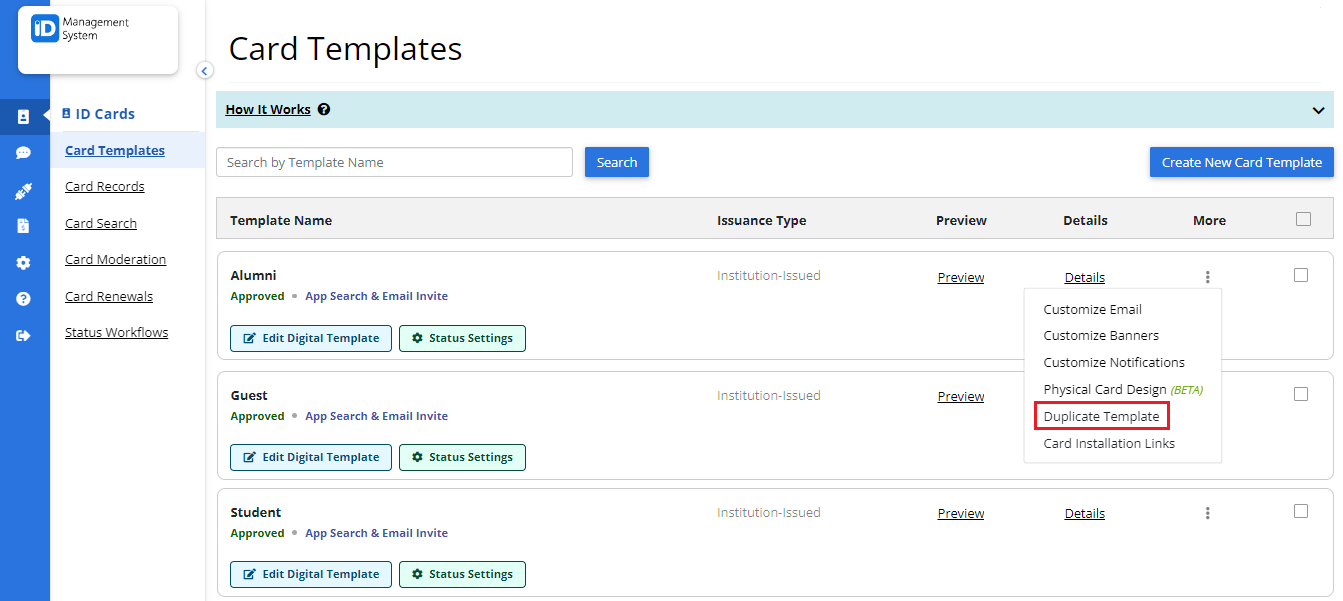Toggle the three-dot More menu for Alumni
This screenshot has width=1343, height=601.
(1208, 277)
